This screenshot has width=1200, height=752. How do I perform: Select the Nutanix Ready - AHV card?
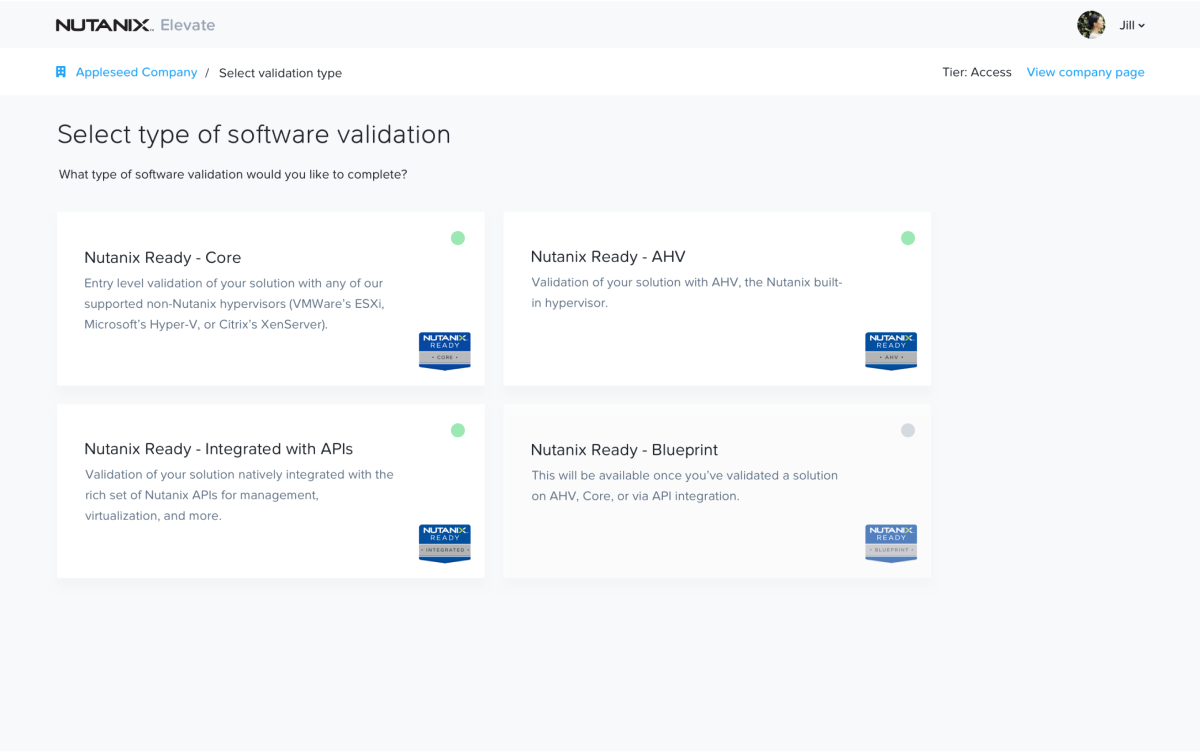pyautogui.click(x=716, y=298)
